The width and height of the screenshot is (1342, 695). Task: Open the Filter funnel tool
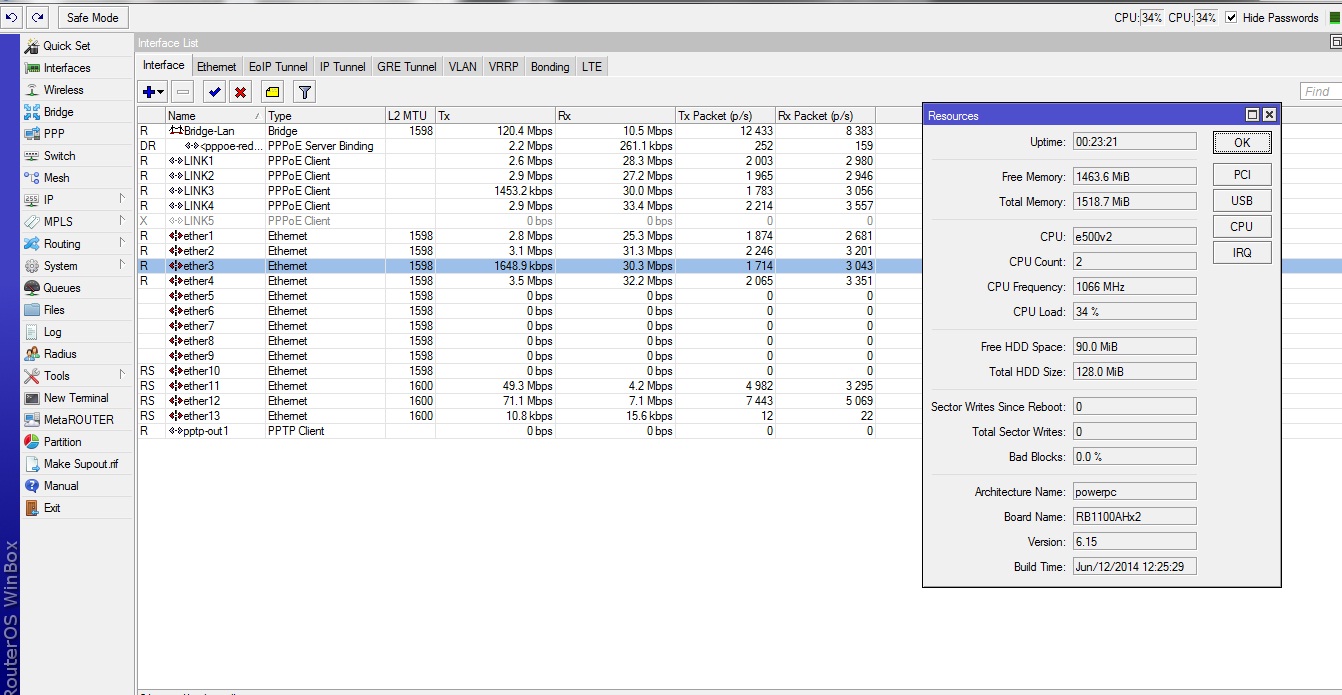pos(305,92)
